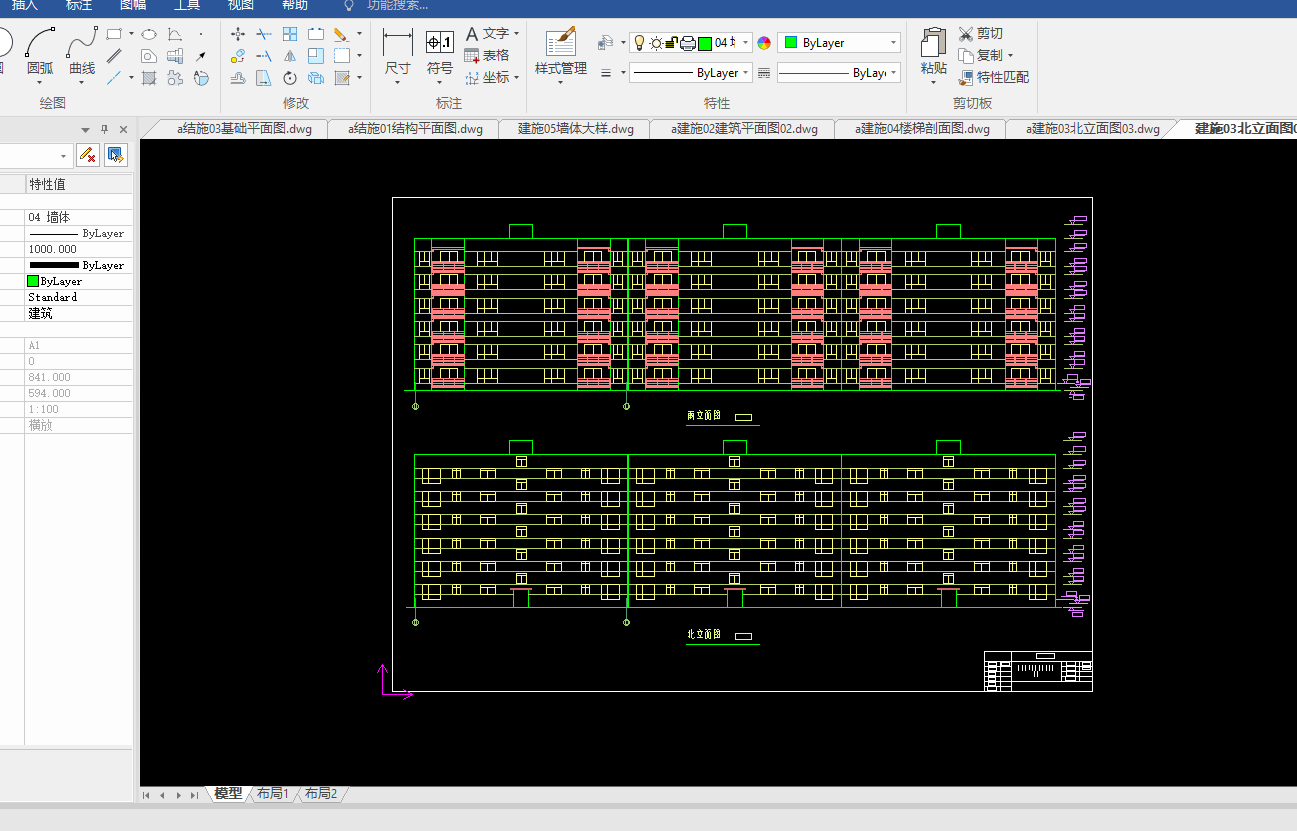Select the arrow leader tool in 绘图
The image size is (1297, 831).
(x=201, y=56)
